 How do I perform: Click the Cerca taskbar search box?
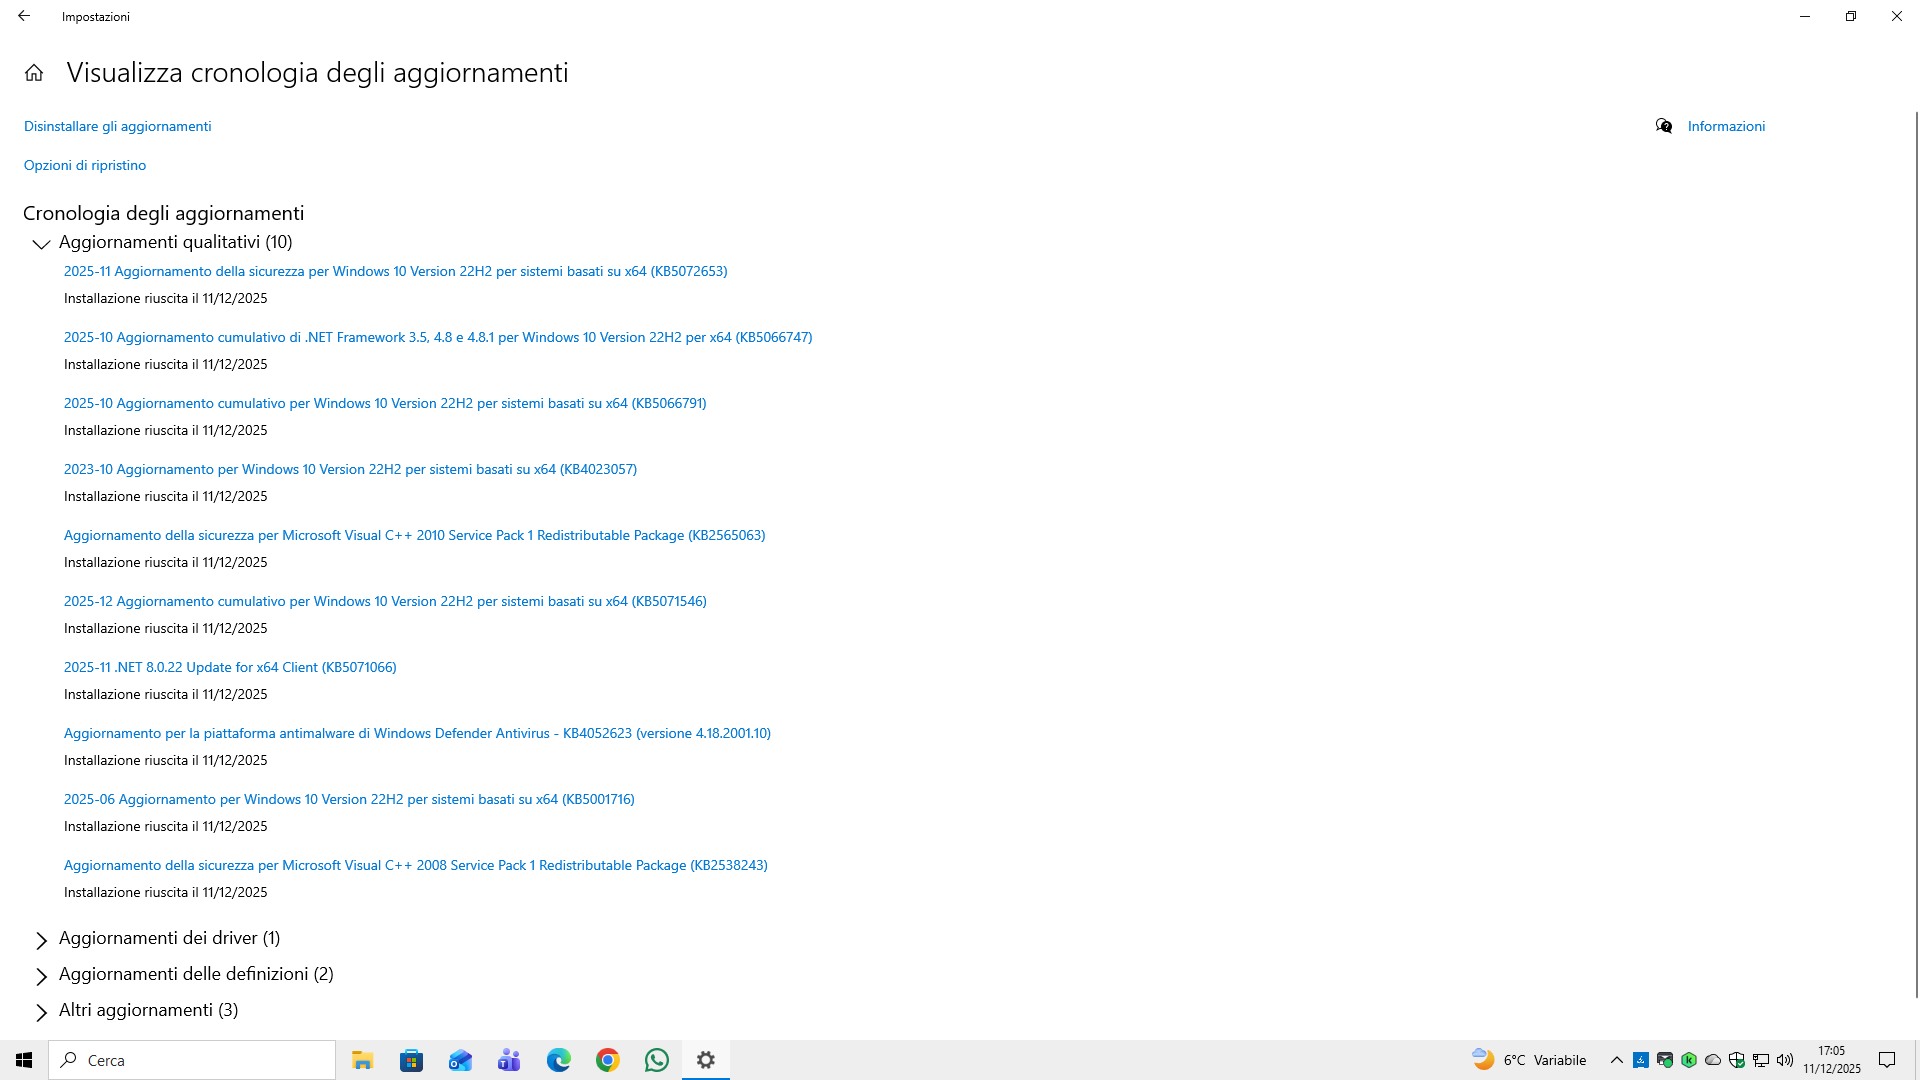[192, 1060]
